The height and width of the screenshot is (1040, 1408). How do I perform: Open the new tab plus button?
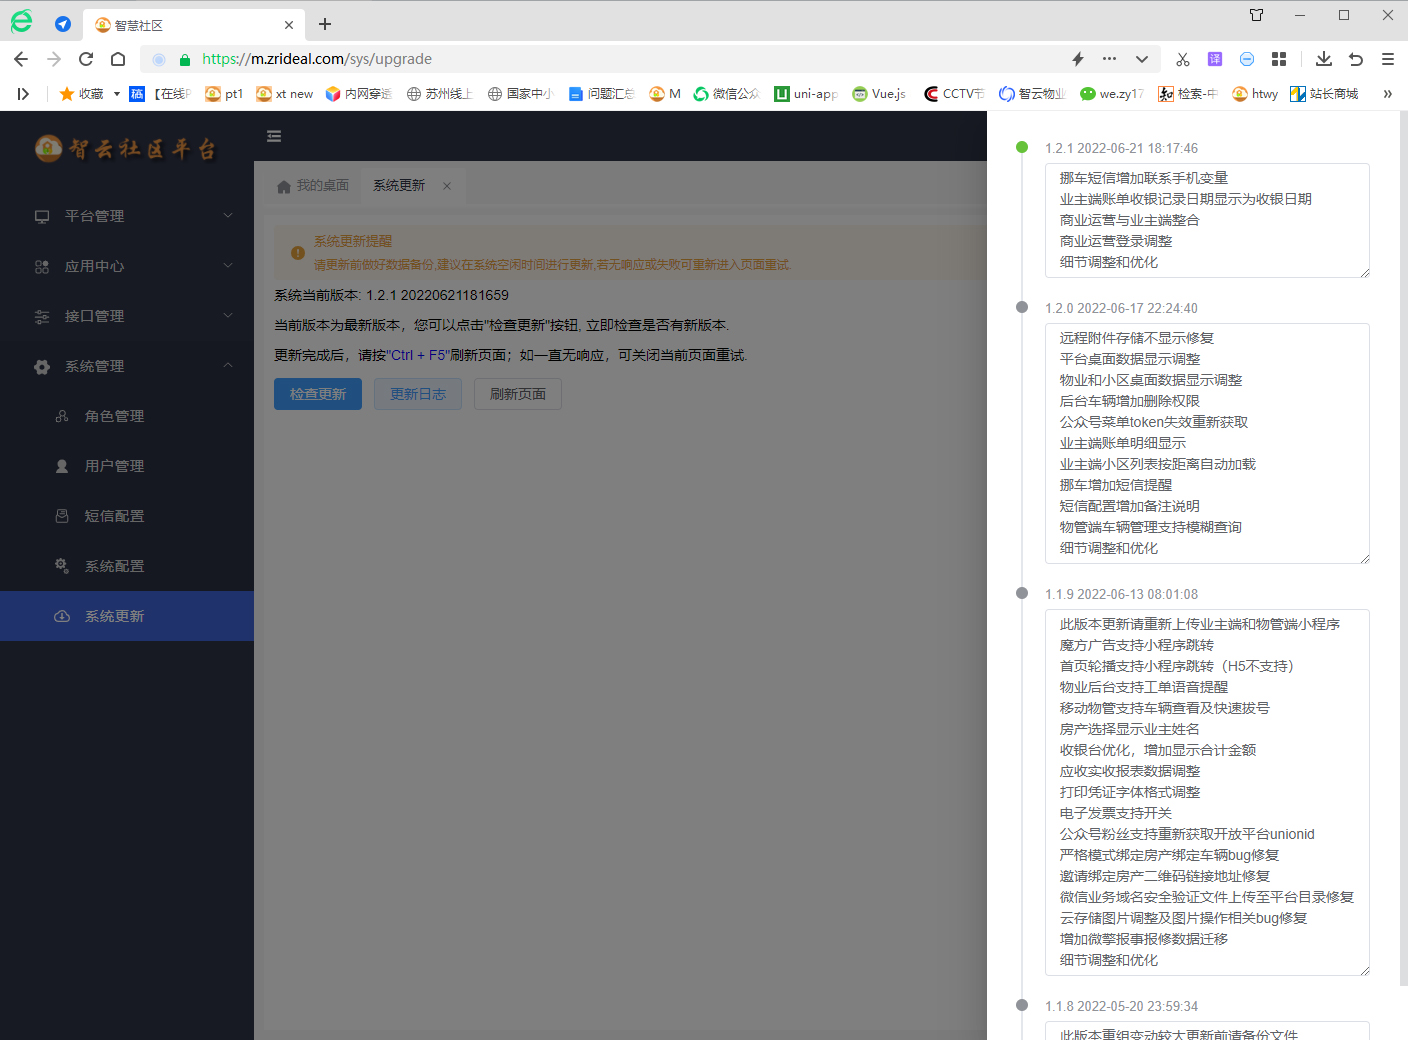(x=325, y=24)
